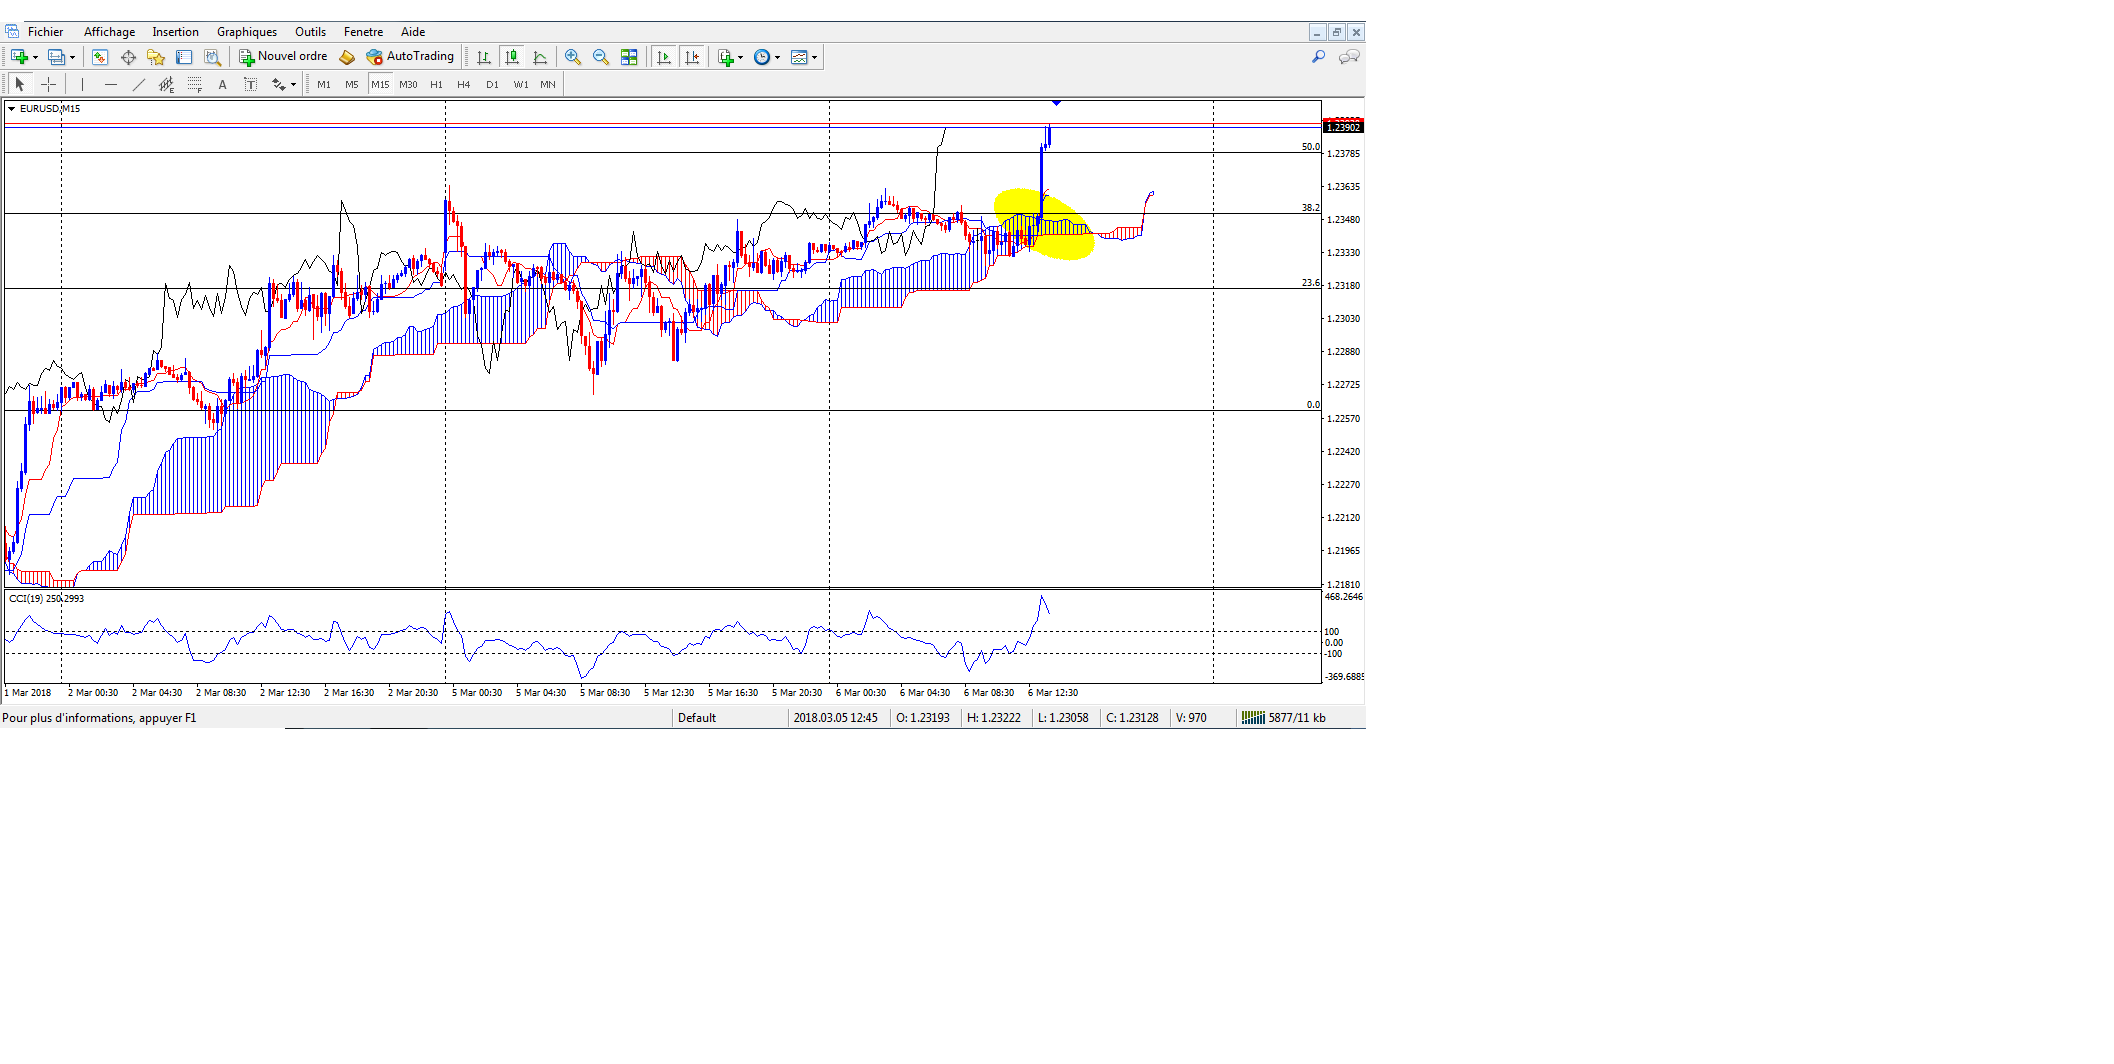
Task: Select the Fibonacci Retracement tool
Action: point(194,84)
